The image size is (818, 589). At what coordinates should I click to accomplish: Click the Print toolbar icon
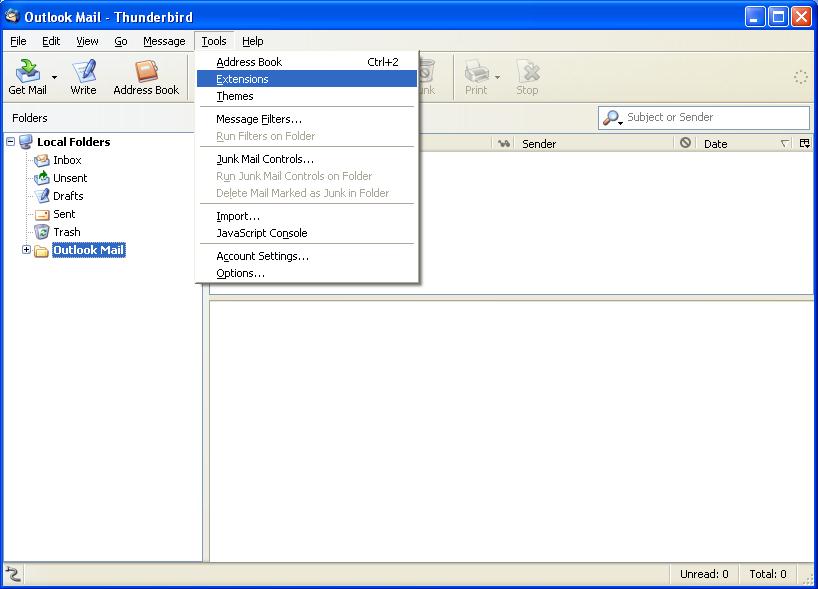(476, 77)
